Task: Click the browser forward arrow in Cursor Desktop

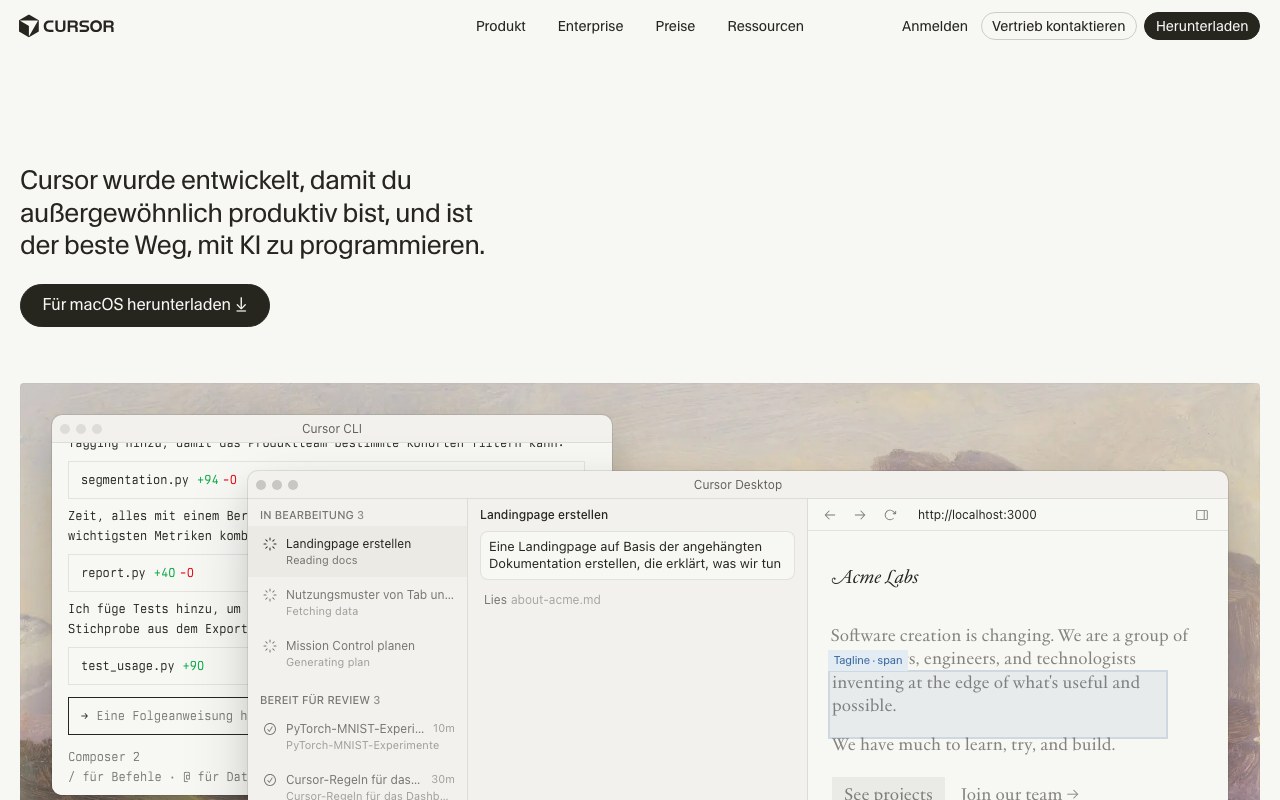Action: tap(860, 515)
